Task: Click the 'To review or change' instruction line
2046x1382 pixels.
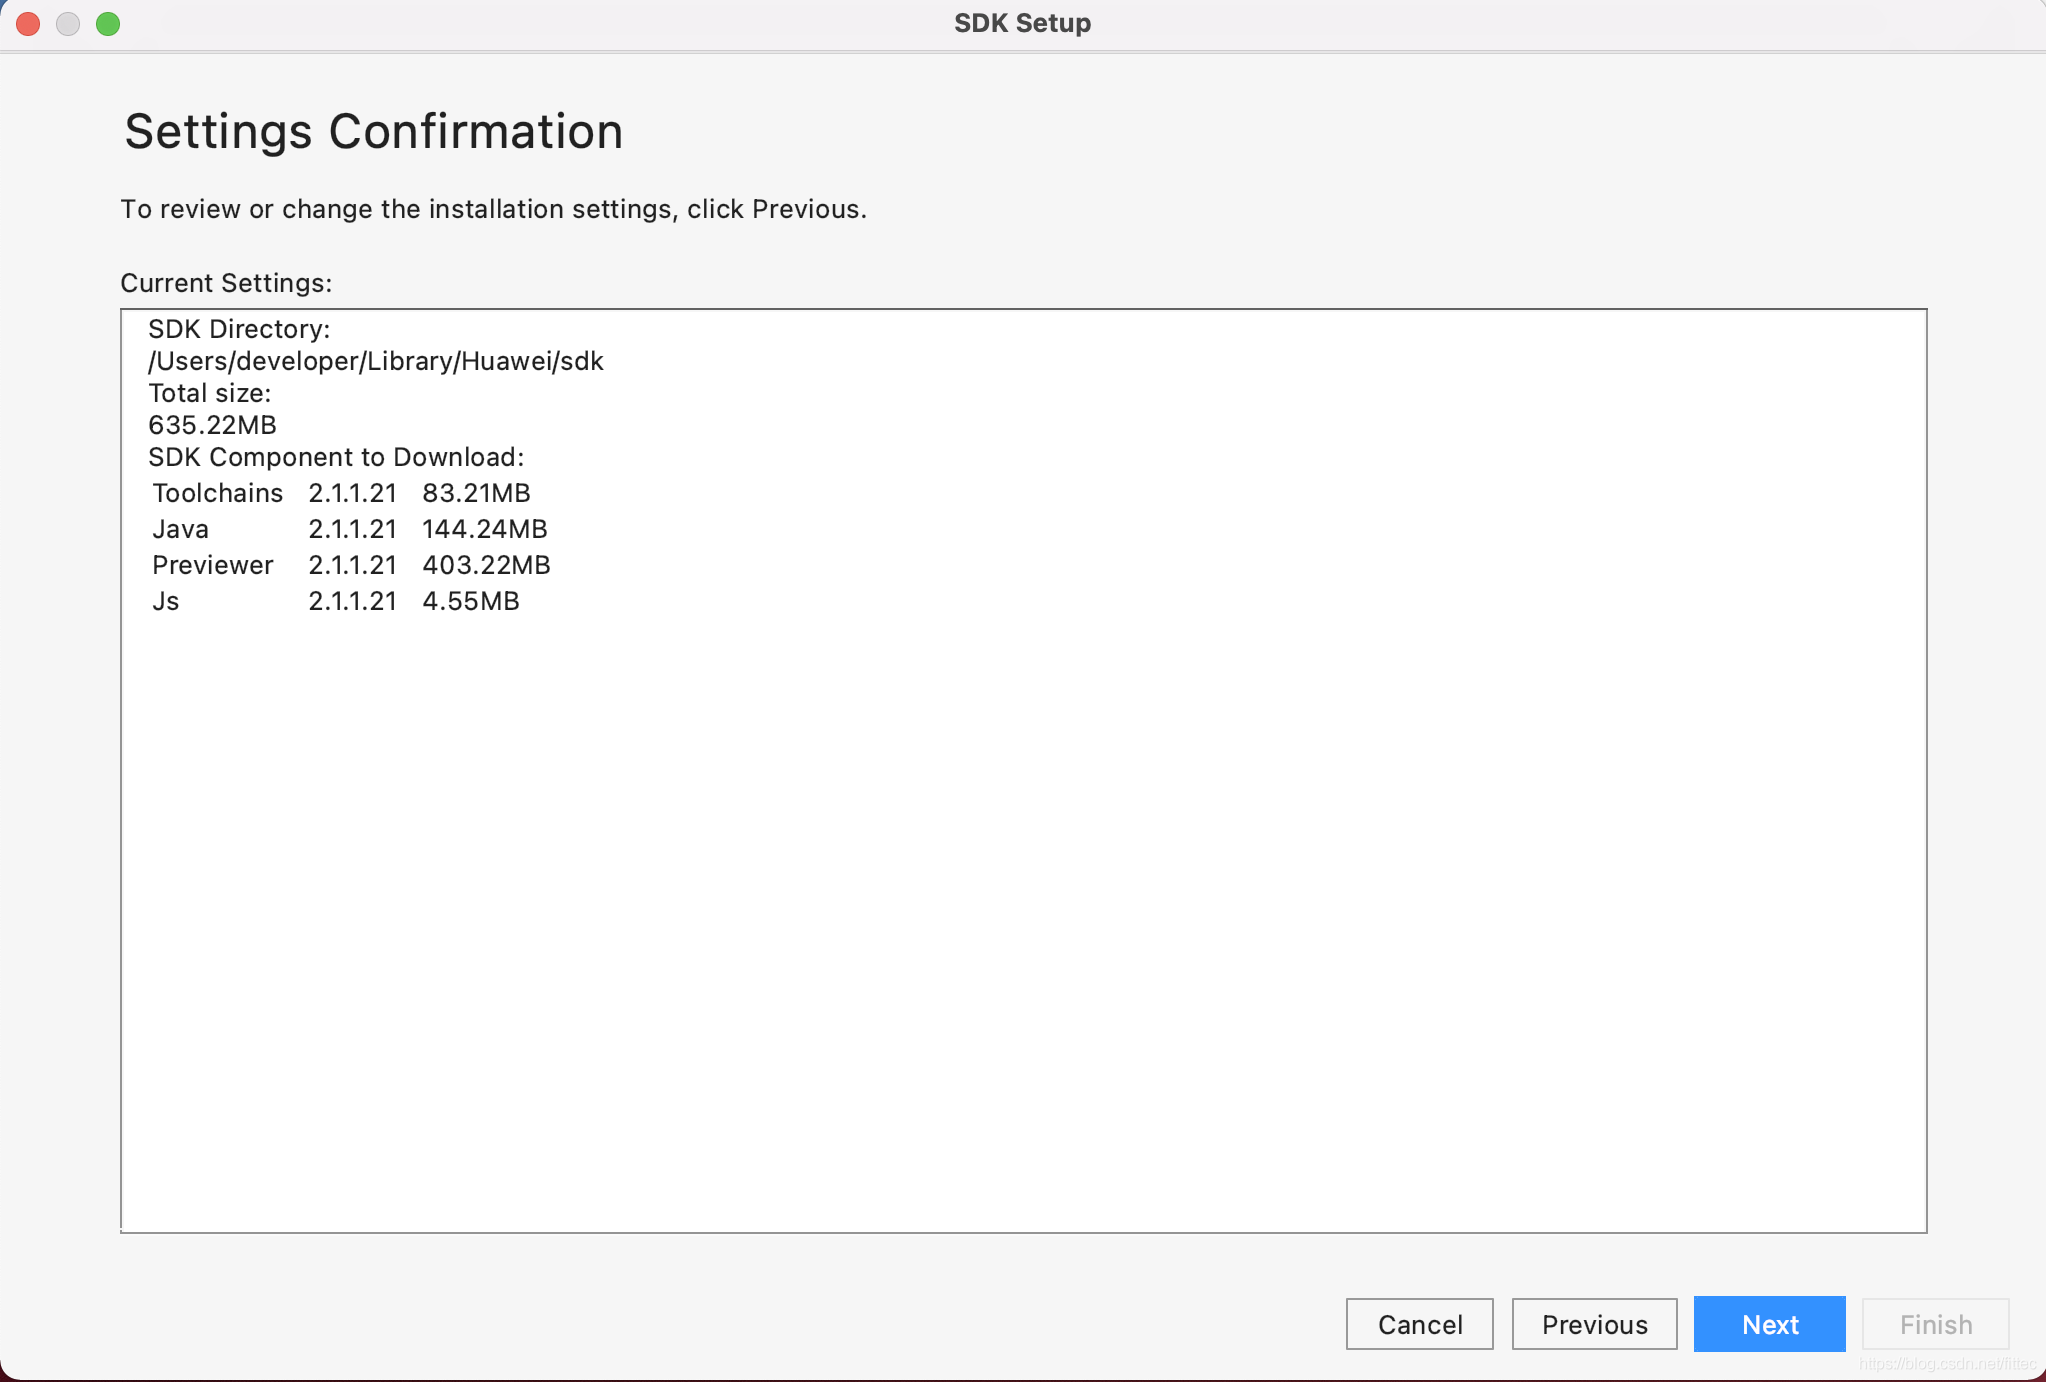Action: click(x=493, y=209)
